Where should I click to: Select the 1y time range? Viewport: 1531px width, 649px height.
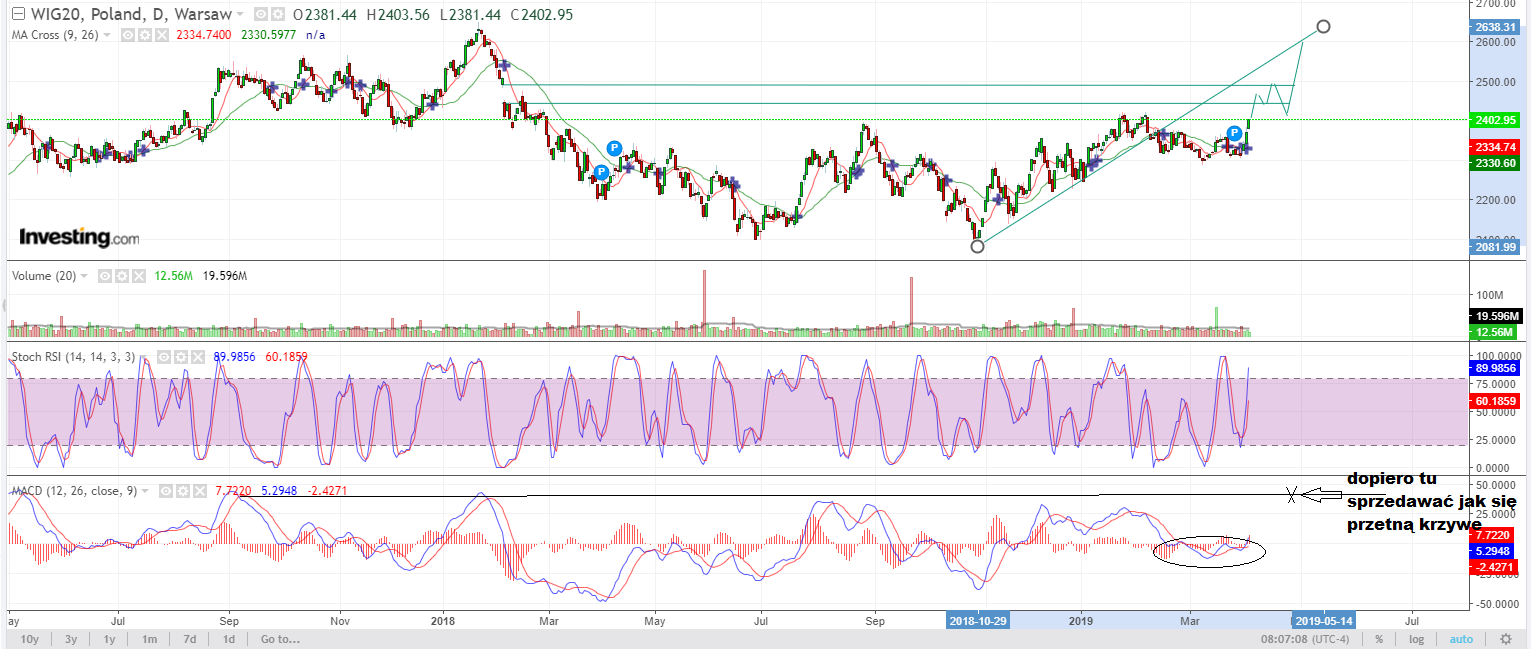109,639
